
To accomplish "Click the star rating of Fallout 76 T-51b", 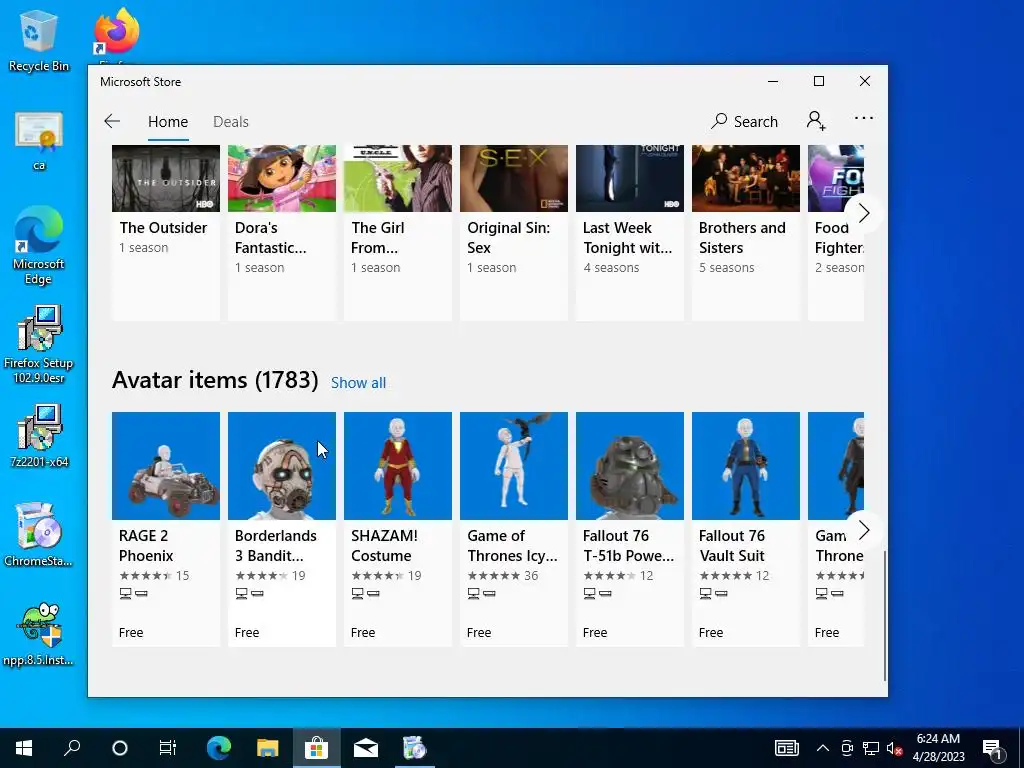I will (x=609, y=575).
